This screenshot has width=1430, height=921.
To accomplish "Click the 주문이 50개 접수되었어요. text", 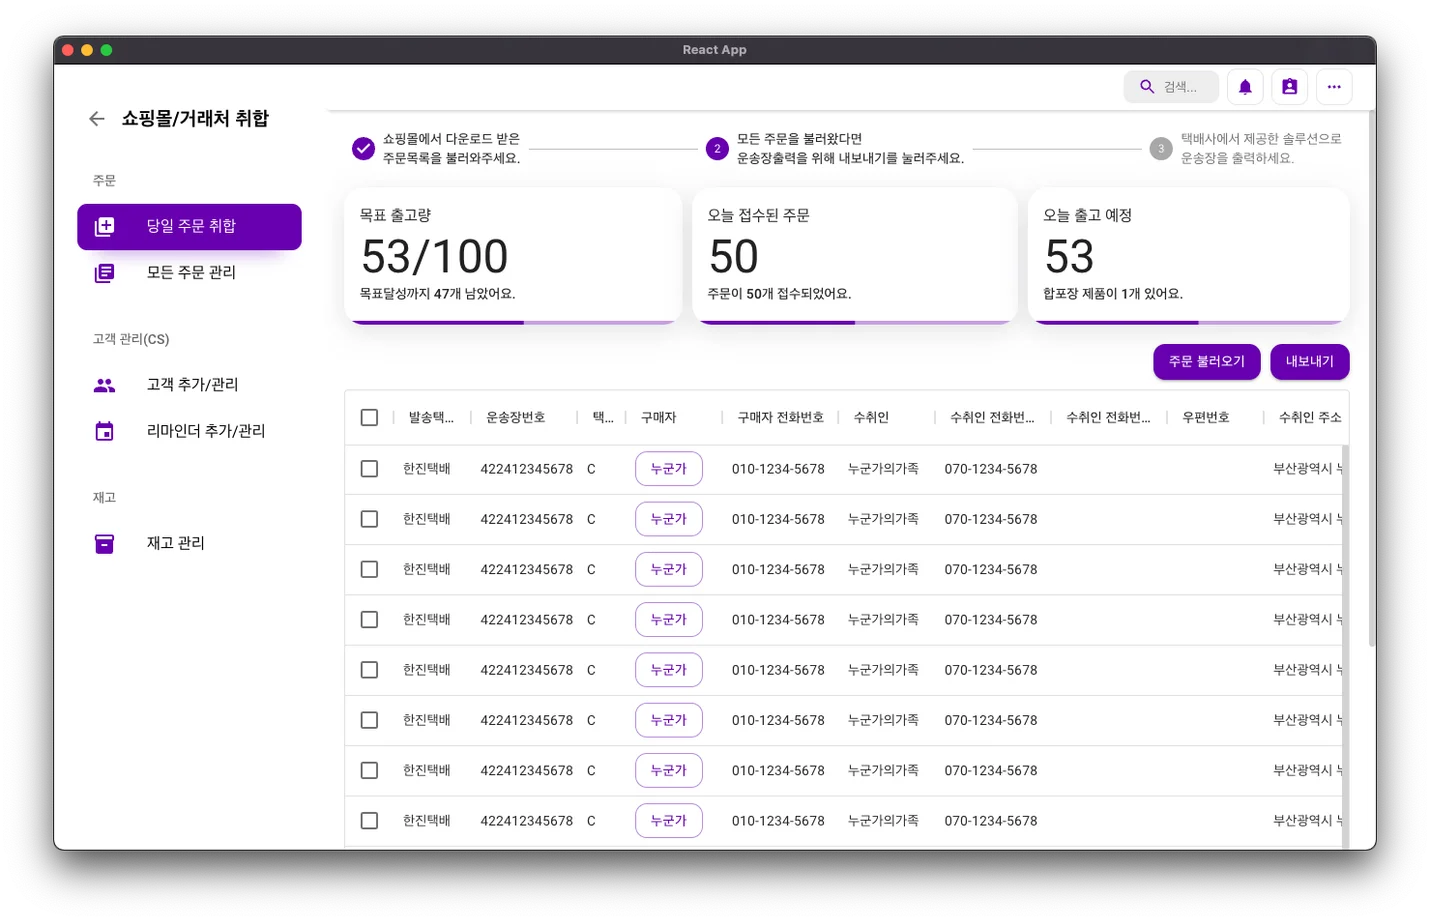I will click(x=780, y=294).
